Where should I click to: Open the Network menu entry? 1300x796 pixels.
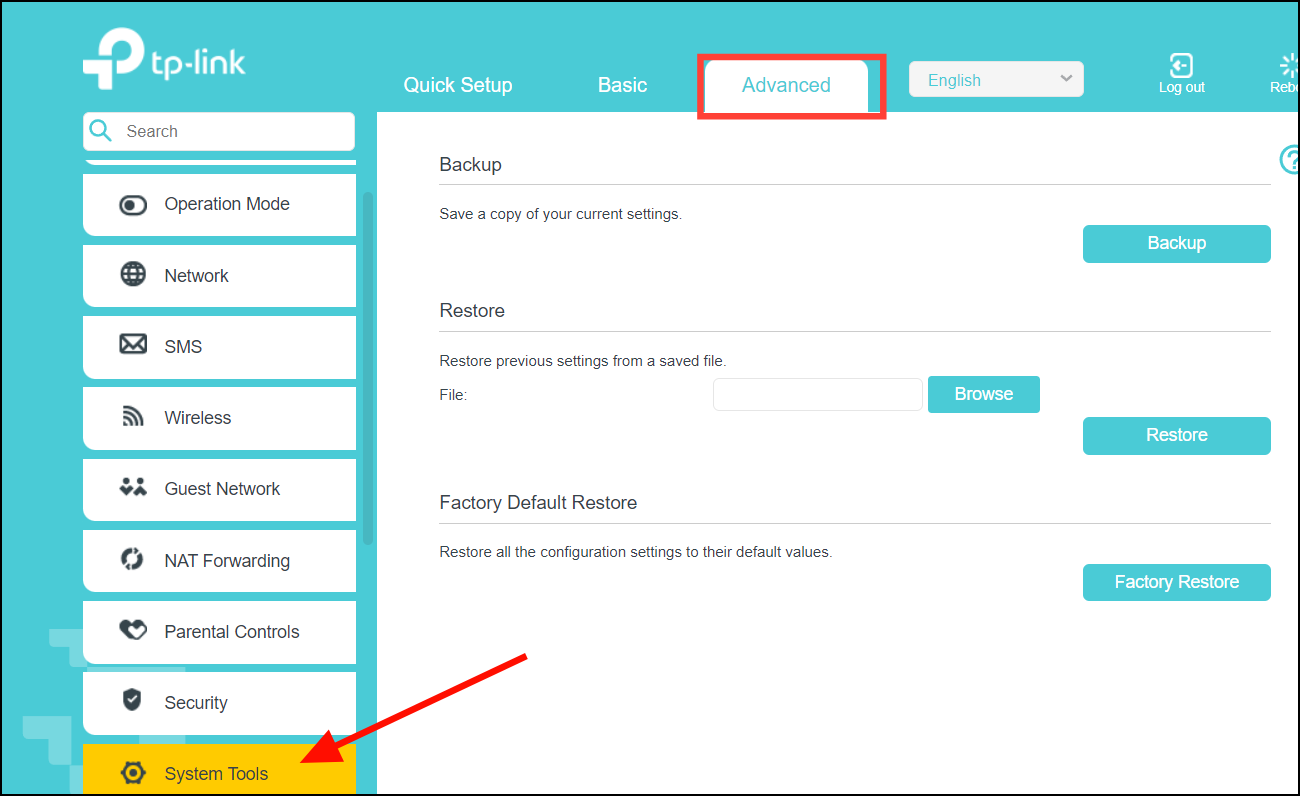[x=219, y=275]
